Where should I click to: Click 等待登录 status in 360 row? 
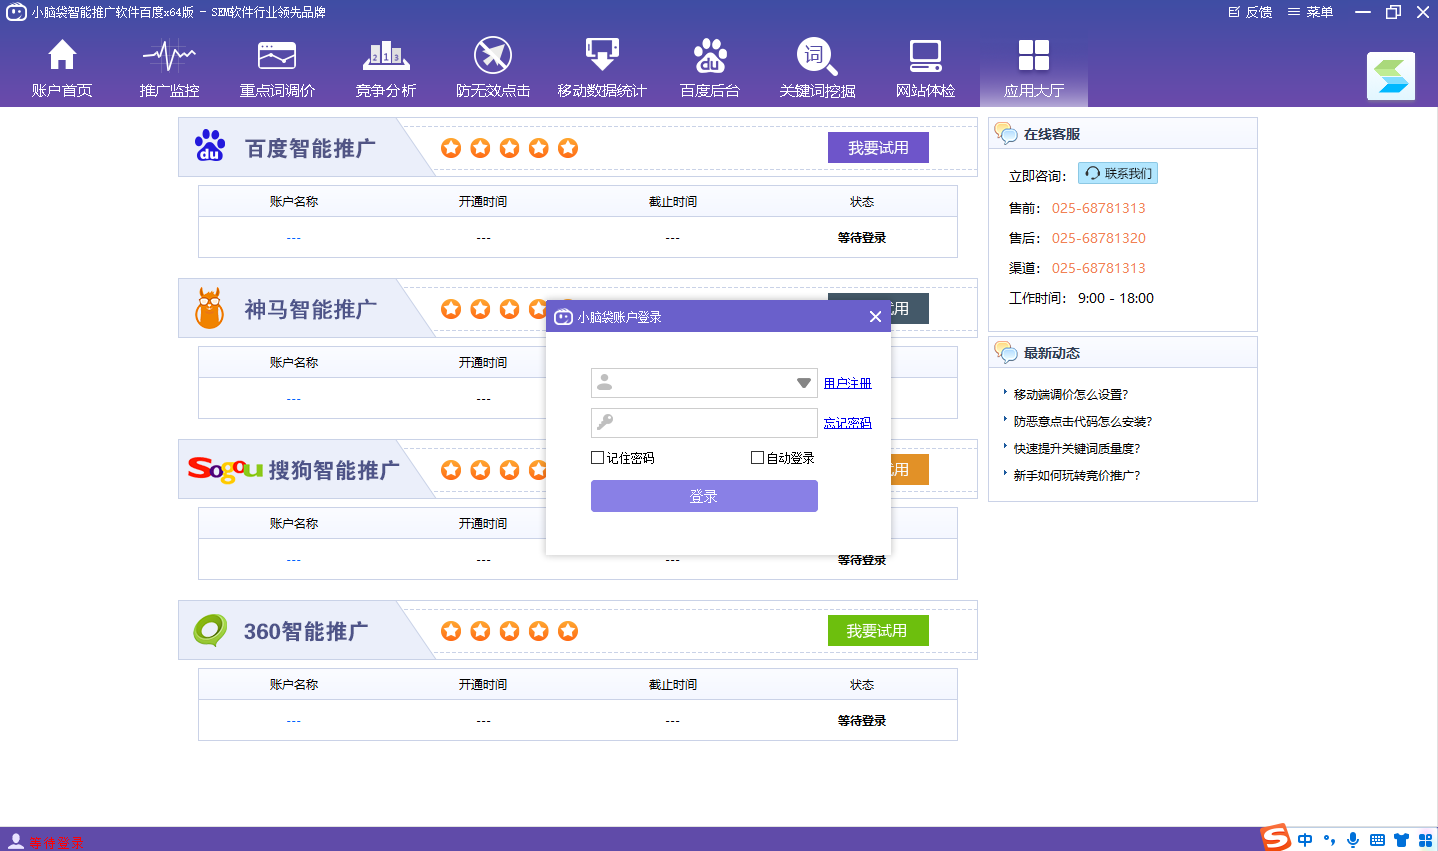tap(862, 721)
